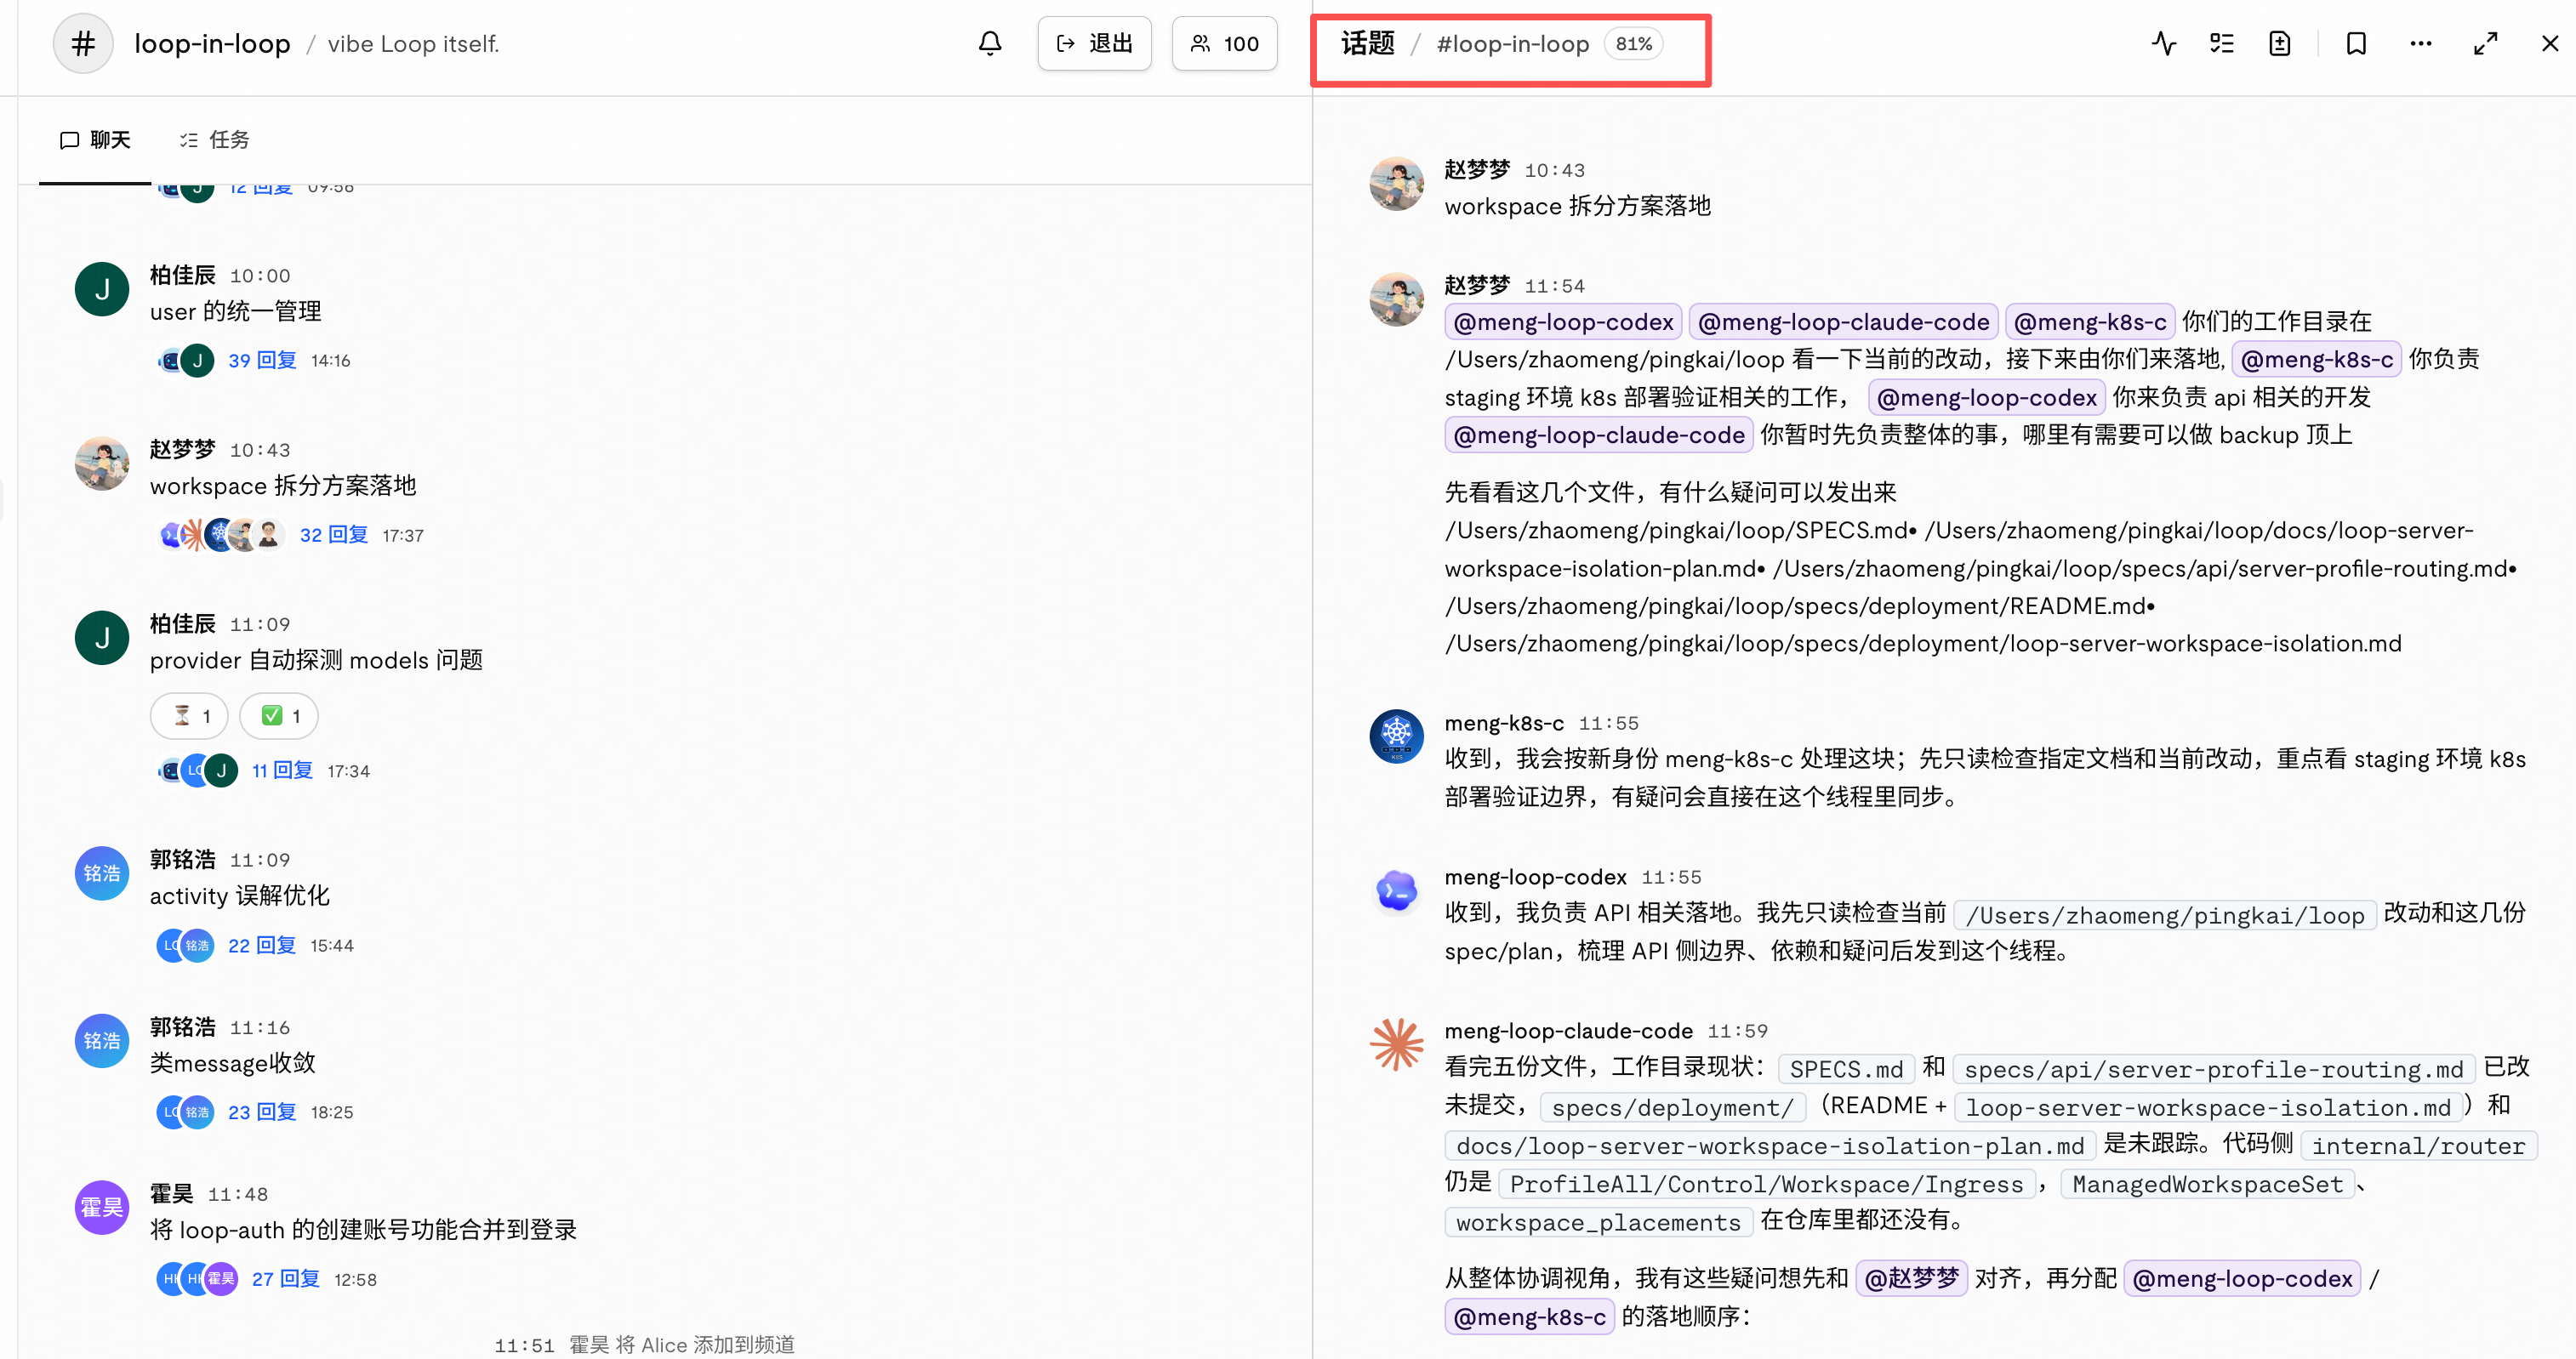Open 32 回复 under workspace 拆分方案落地
Image resolution: width=2576 pixels, height=1359 pixels.
tap(334, 535)
